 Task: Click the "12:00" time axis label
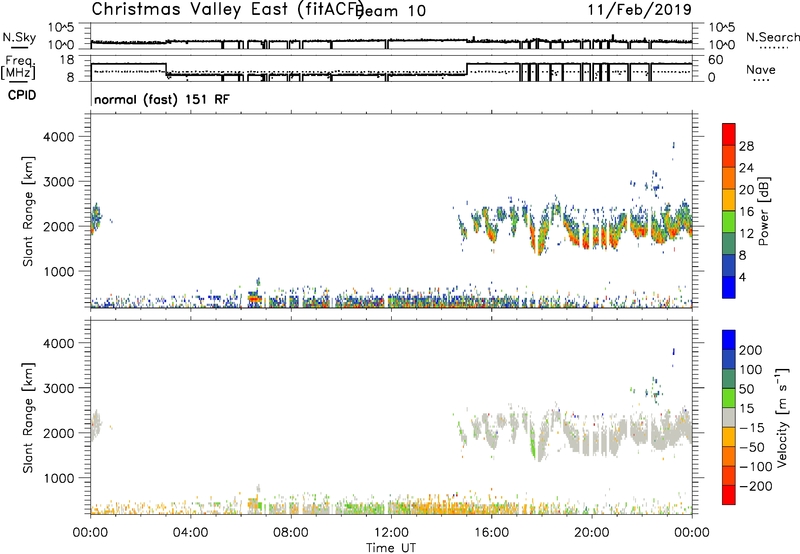pyautogui.click(x=391, y=533)
